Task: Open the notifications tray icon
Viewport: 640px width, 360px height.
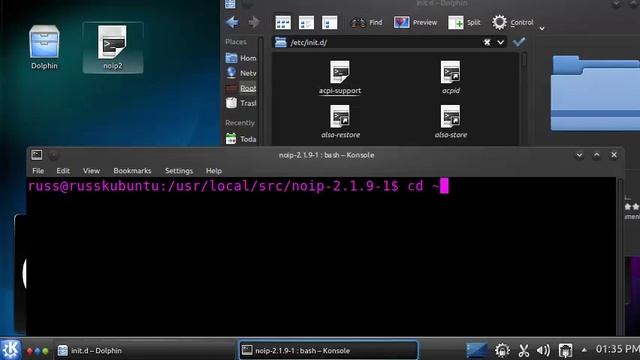Action: pos(502,350)
